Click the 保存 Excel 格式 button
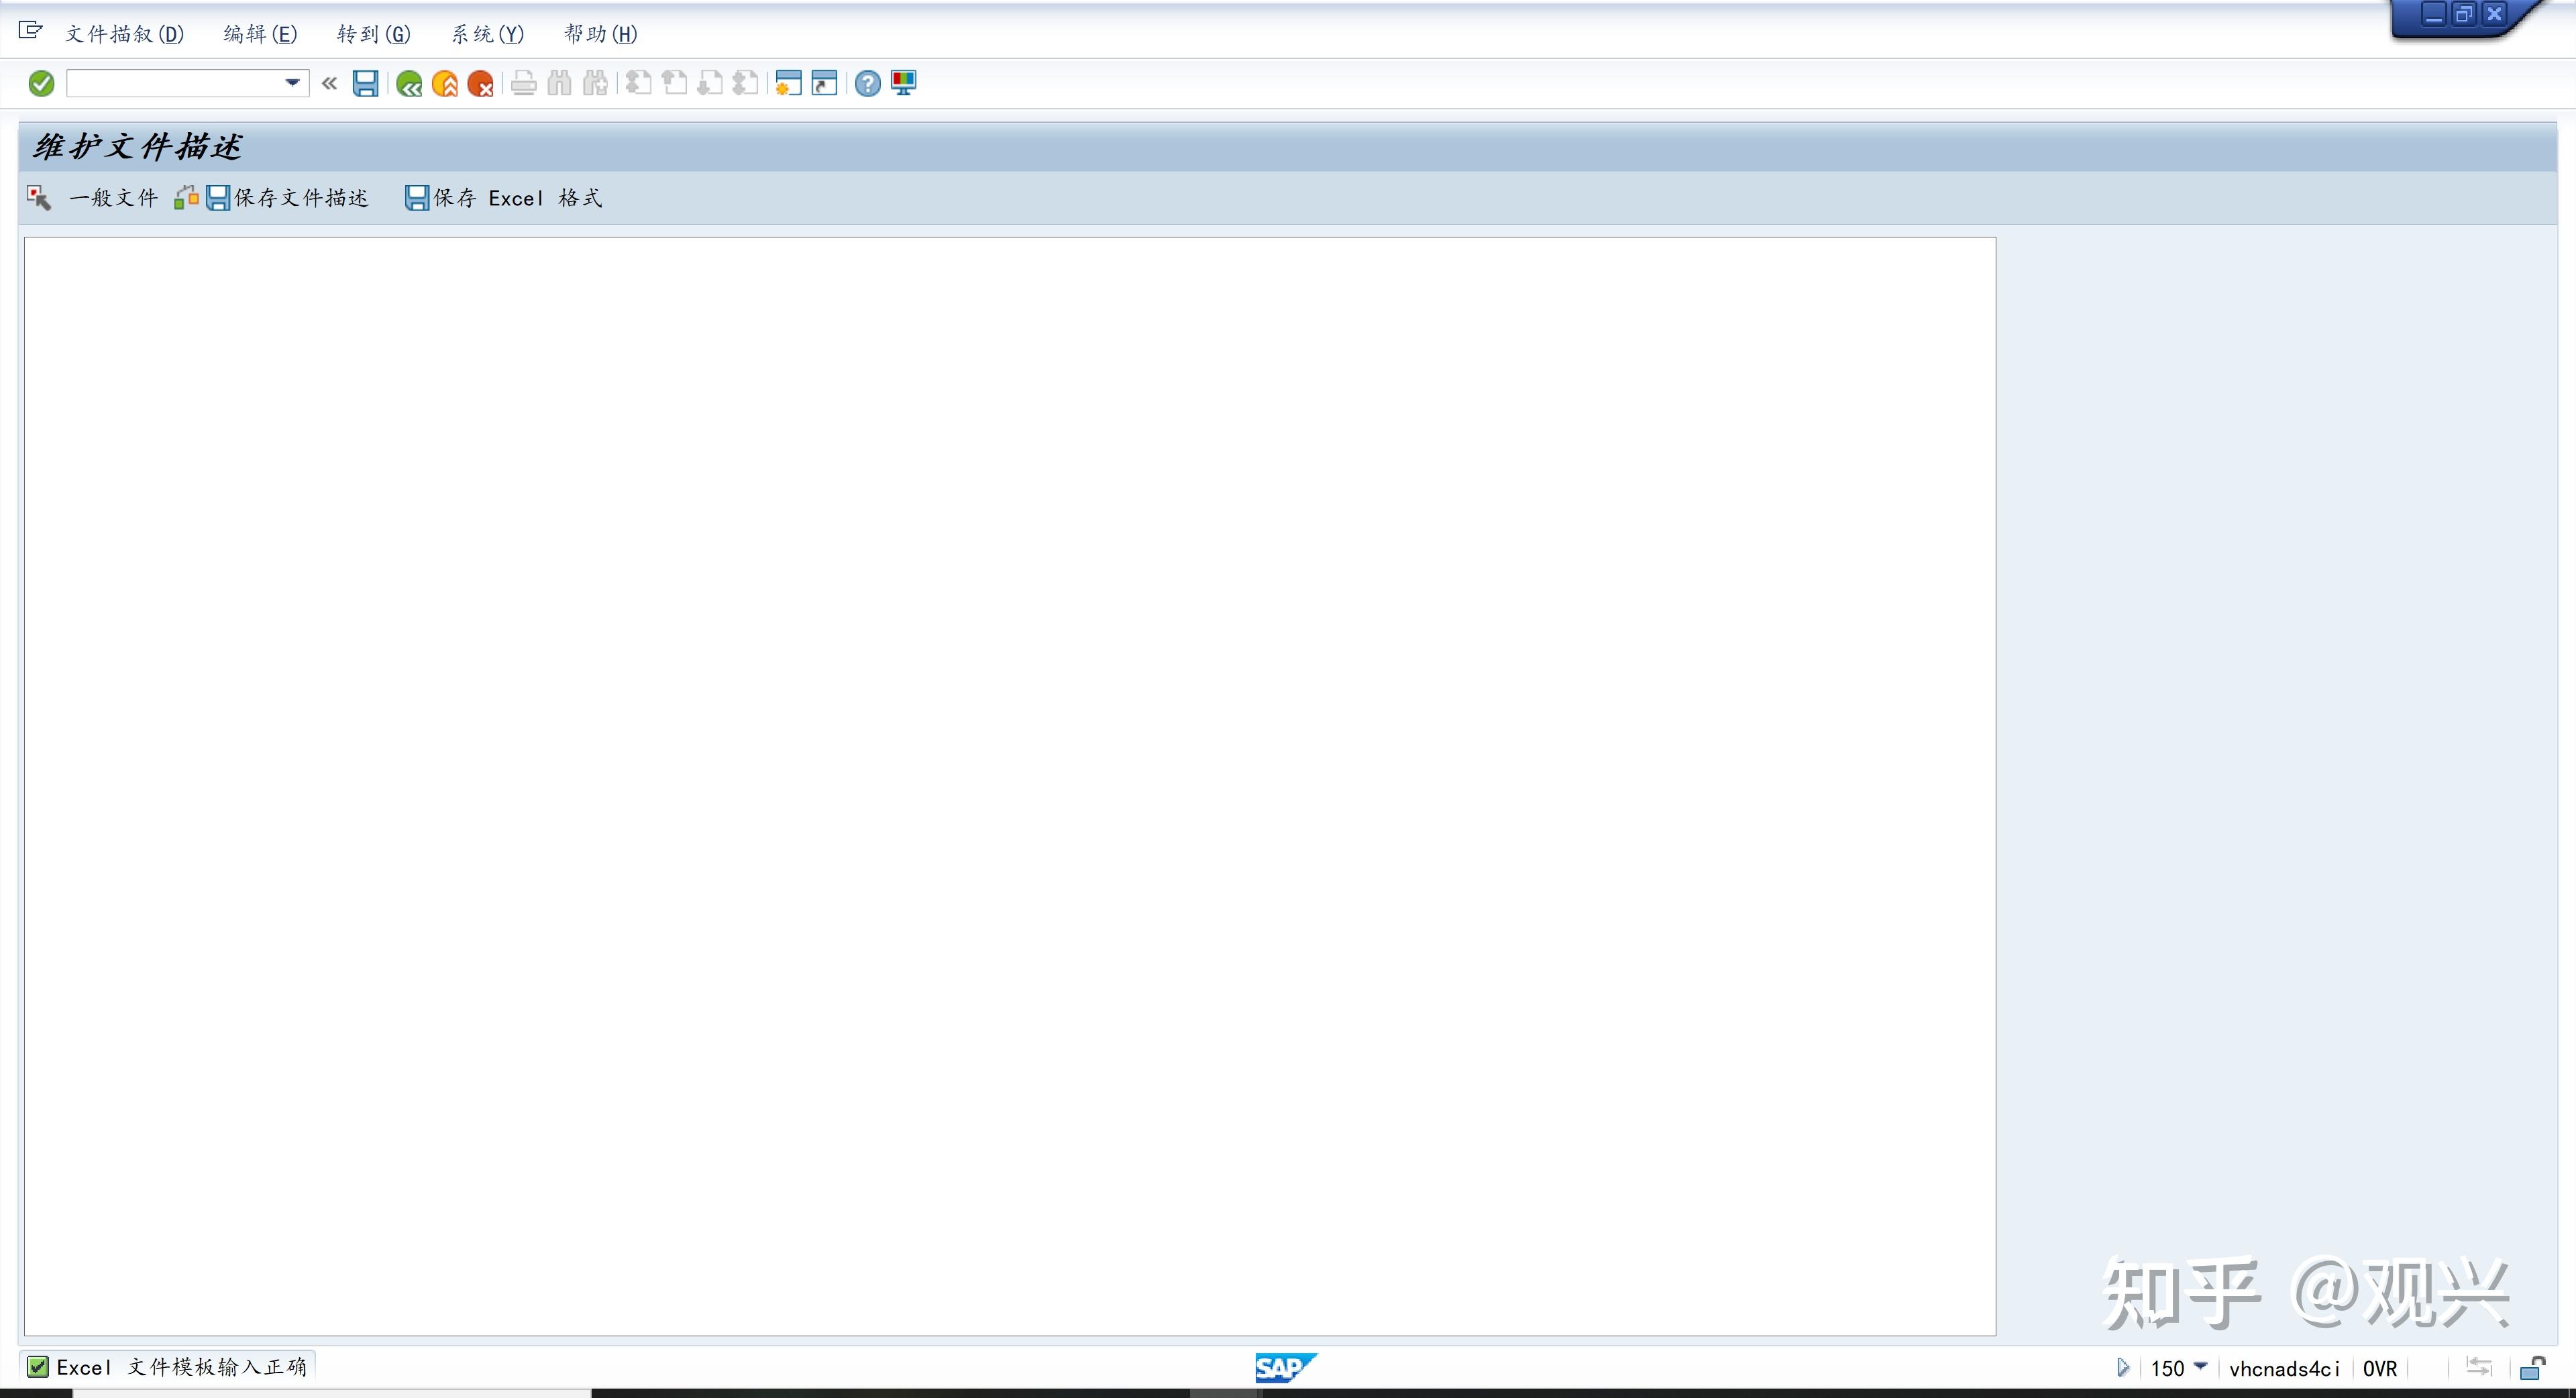Screen dimensions: 2576x1398 coord(504,198)
